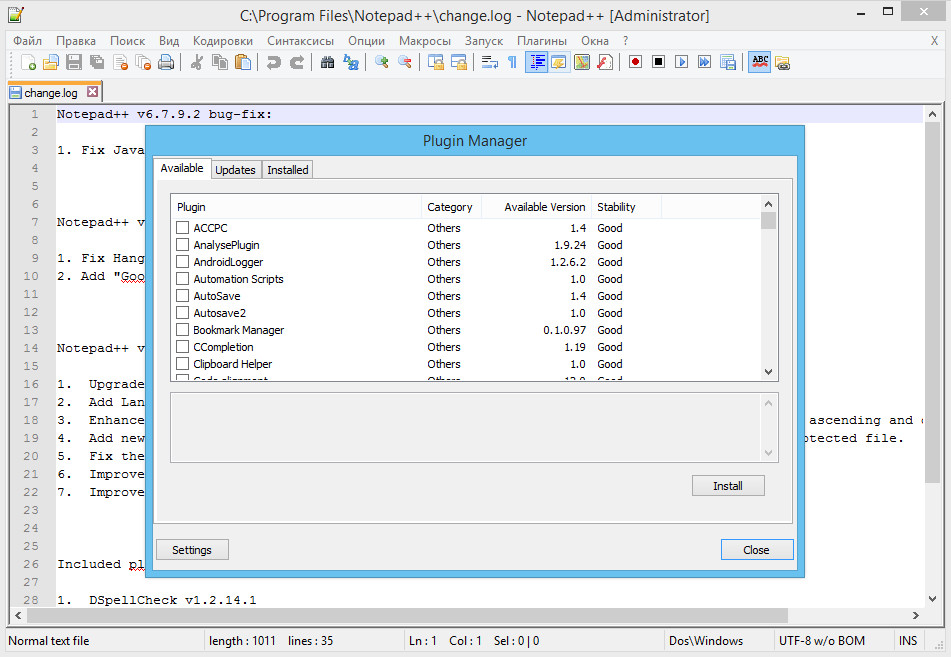Click the Zoom Out magnifier icon
This screenshot has width=951, height=657.
pos(405,62)
